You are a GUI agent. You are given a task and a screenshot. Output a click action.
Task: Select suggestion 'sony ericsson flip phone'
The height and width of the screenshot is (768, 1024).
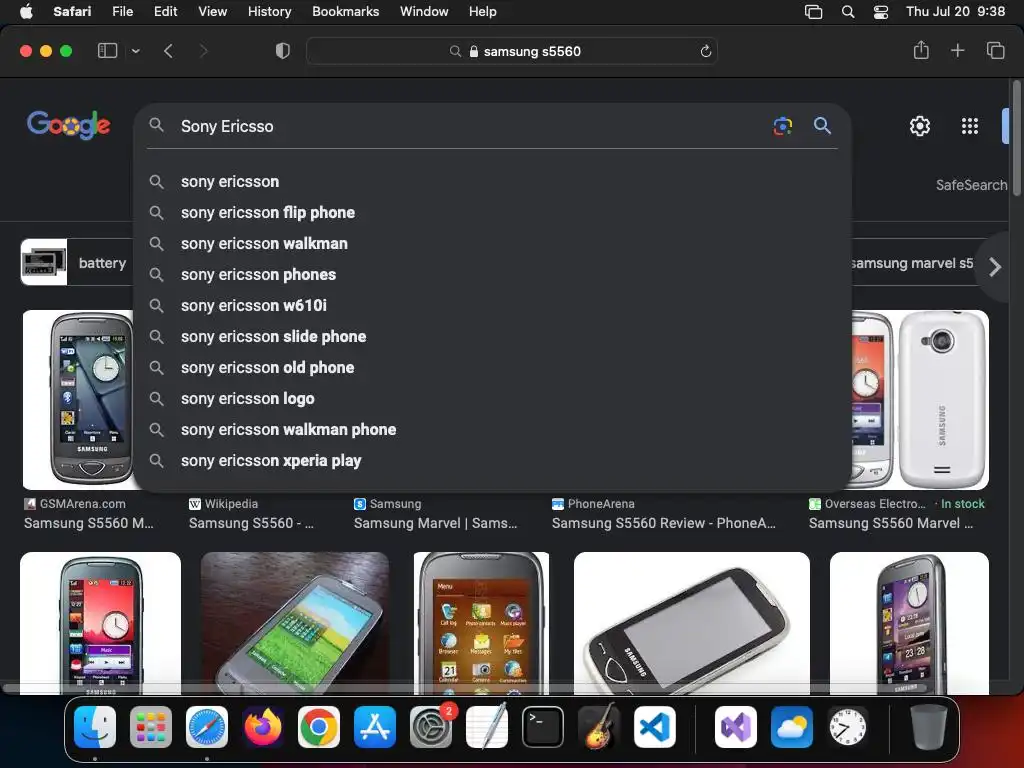[492, 212]
